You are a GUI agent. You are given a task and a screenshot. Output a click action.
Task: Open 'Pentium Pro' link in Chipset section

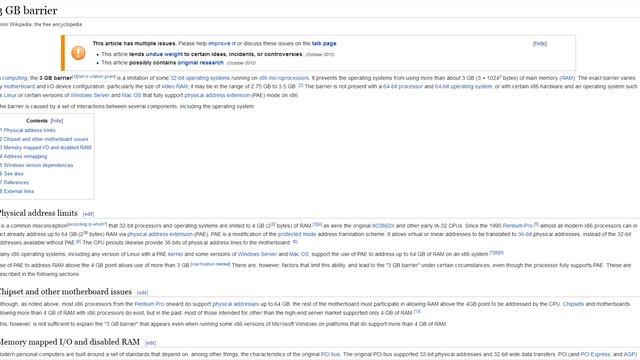click(x=149, y=304)
